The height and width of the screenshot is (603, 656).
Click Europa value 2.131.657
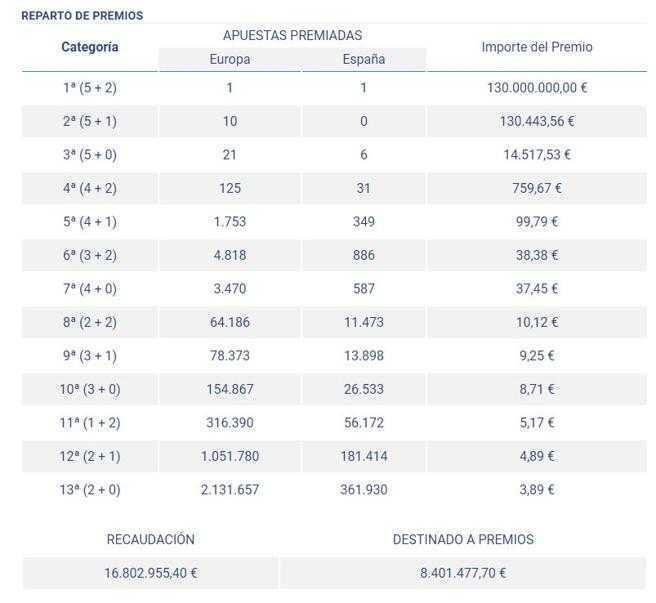coord(230,490)
